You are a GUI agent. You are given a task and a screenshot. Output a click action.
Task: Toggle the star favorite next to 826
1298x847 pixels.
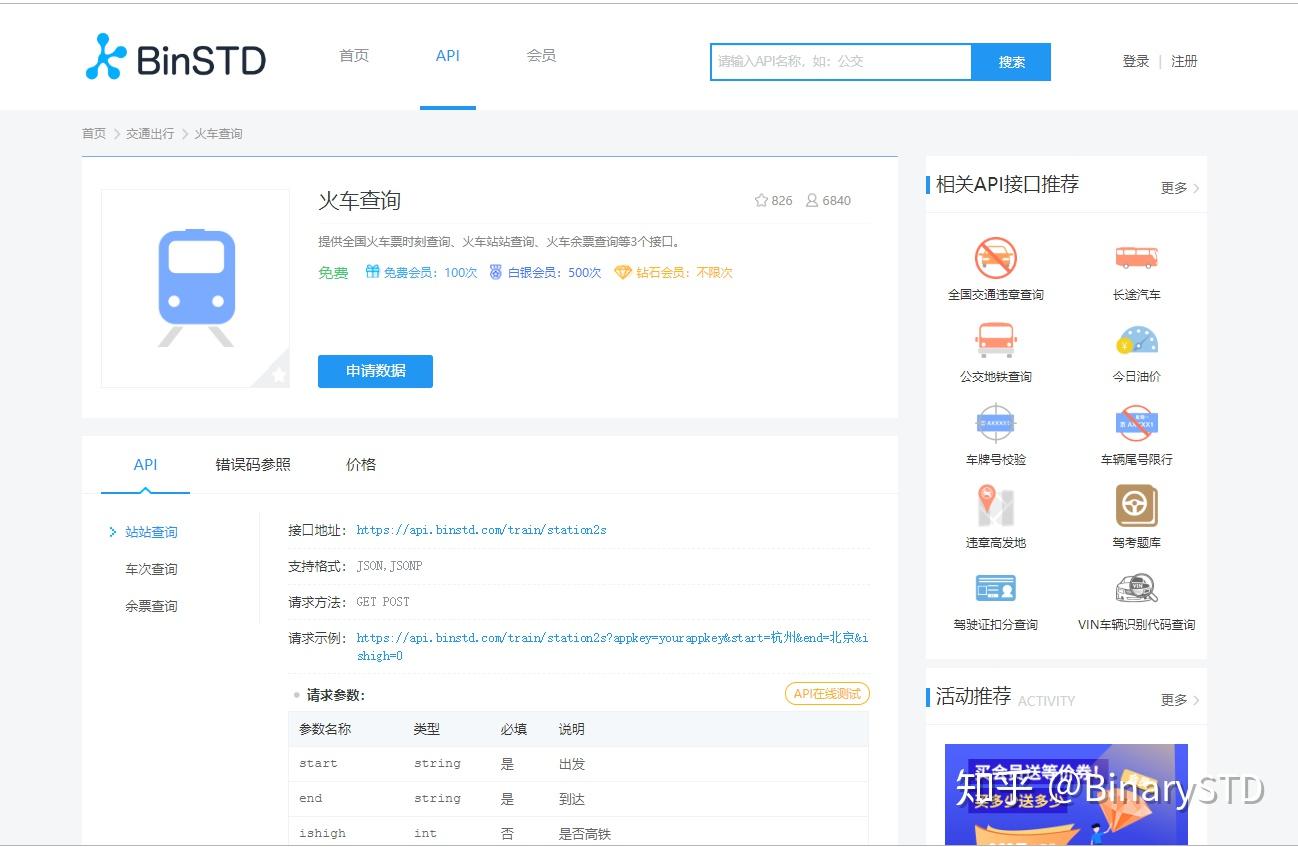761,200
